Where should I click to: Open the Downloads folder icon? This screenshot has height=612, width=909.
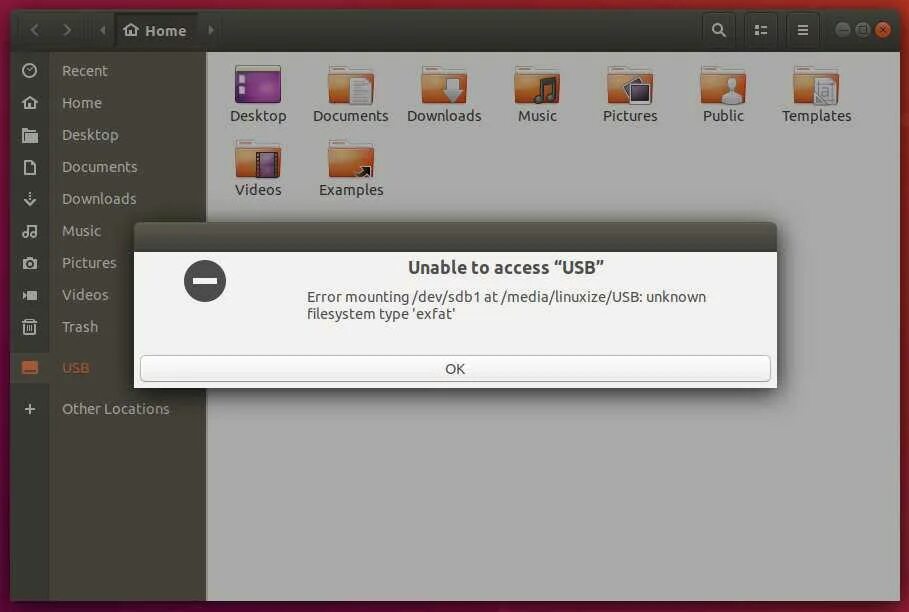(444, 85)
